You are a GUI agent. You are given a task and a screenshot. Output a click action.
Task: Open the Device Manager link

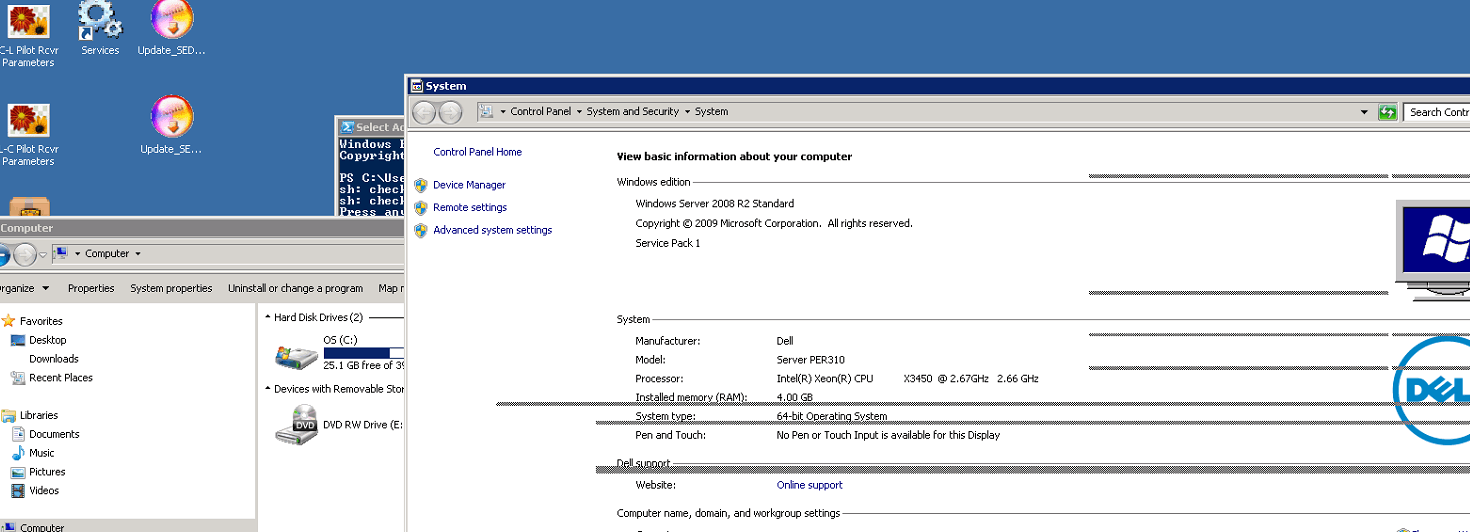pyautogui.click(x=469, y=185)
